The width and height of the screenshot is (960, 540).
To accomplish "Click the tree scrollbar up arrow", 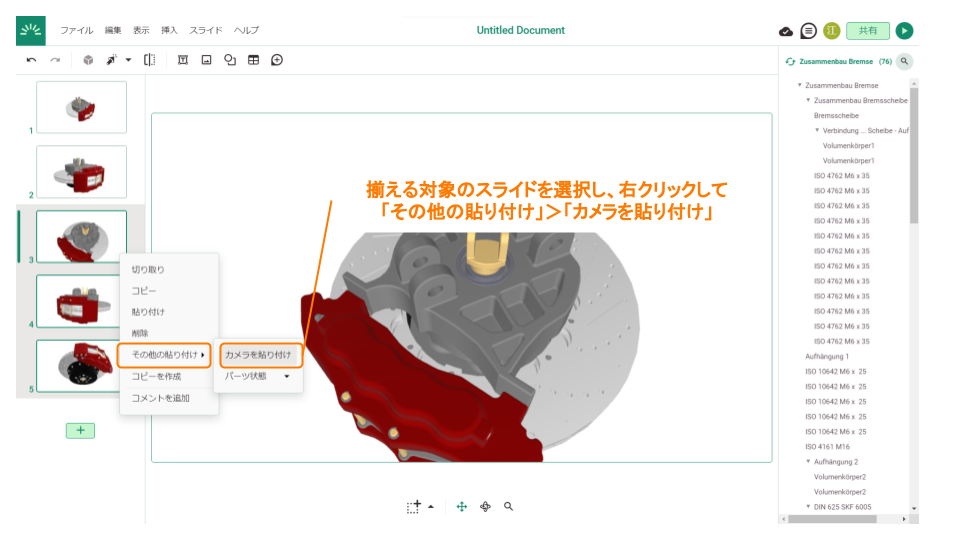I will coord(914,83).
